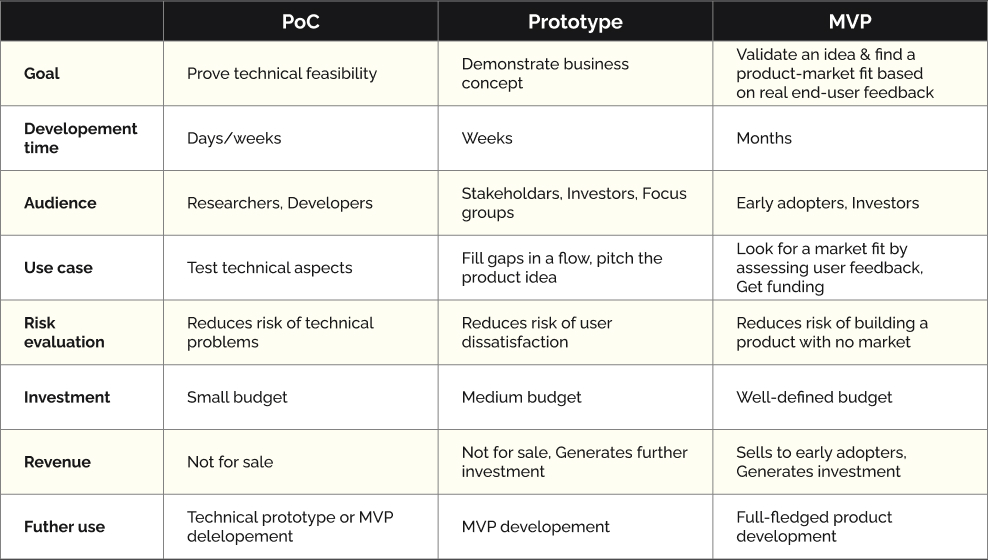Screen dimensions: 988x560
Task: Select the Goal row label
Action: (x=42, y=73)
